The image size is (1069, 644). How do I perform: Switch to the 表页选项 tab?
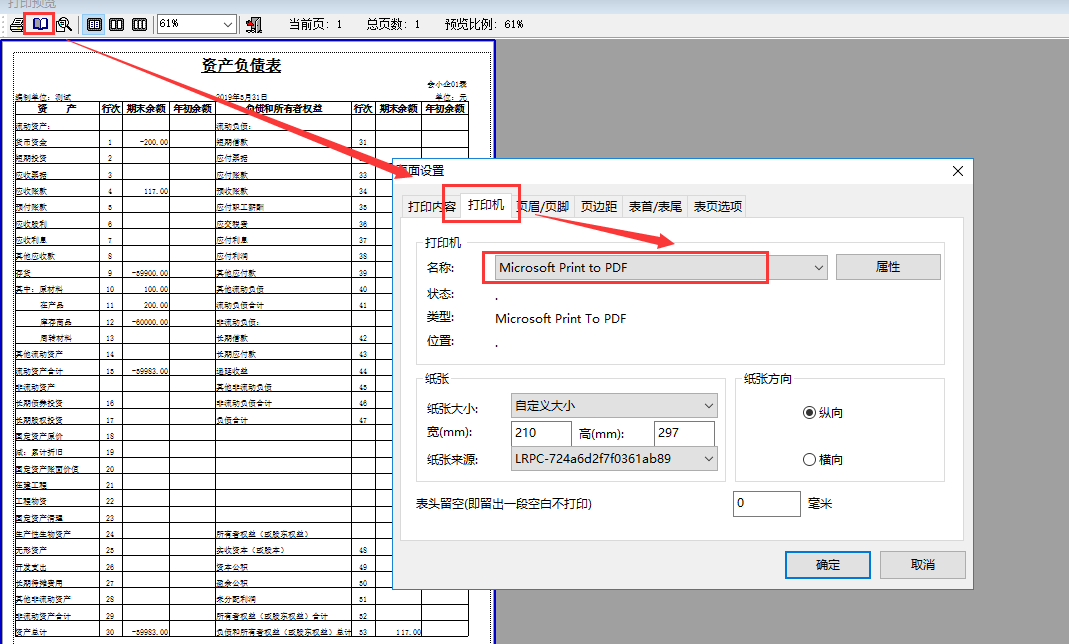(x=718, y=206)
